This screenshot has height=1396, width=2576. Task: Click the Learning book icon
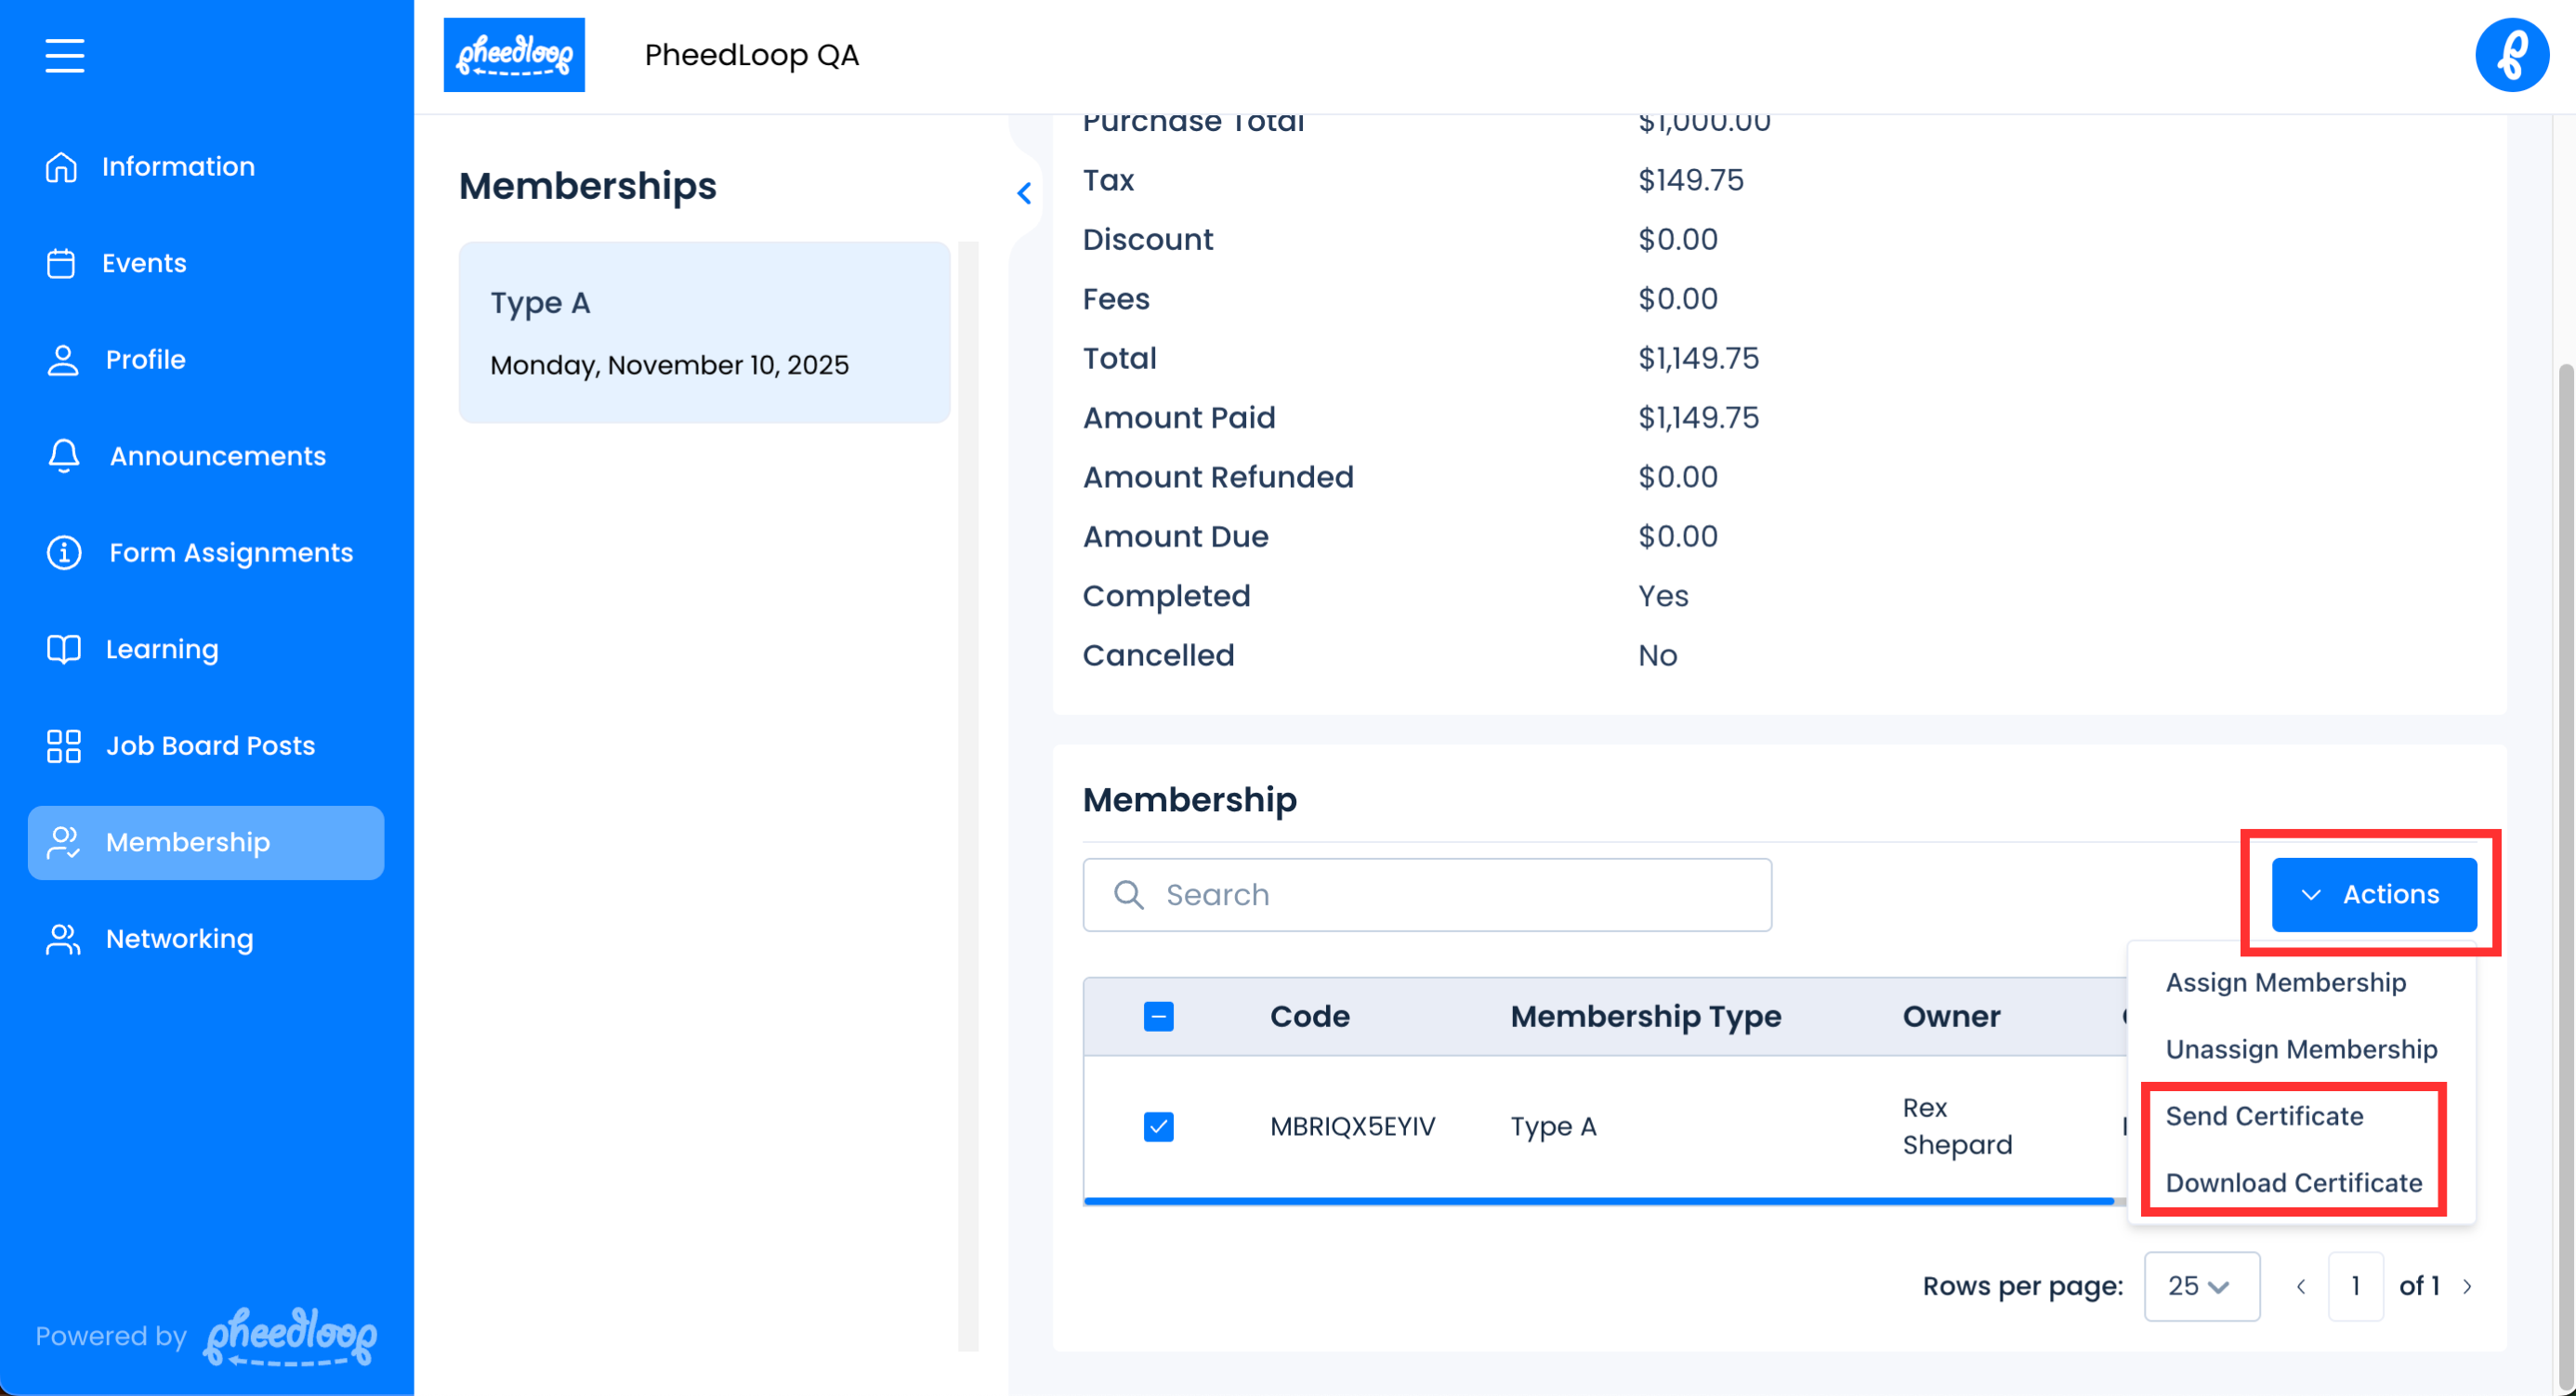[64, 649]
